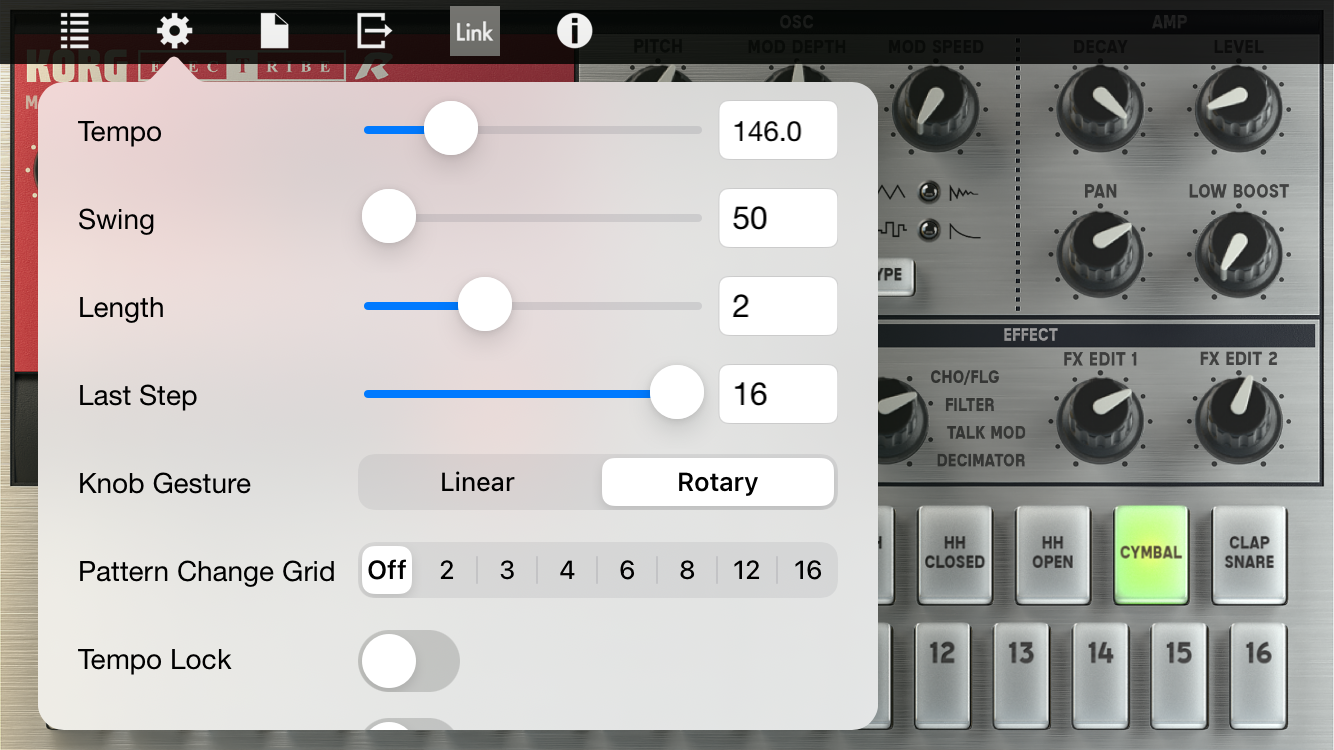Set Pattern Change Grid to 4
This screenshot has height=750, width=1334.
tap(567, 570)
